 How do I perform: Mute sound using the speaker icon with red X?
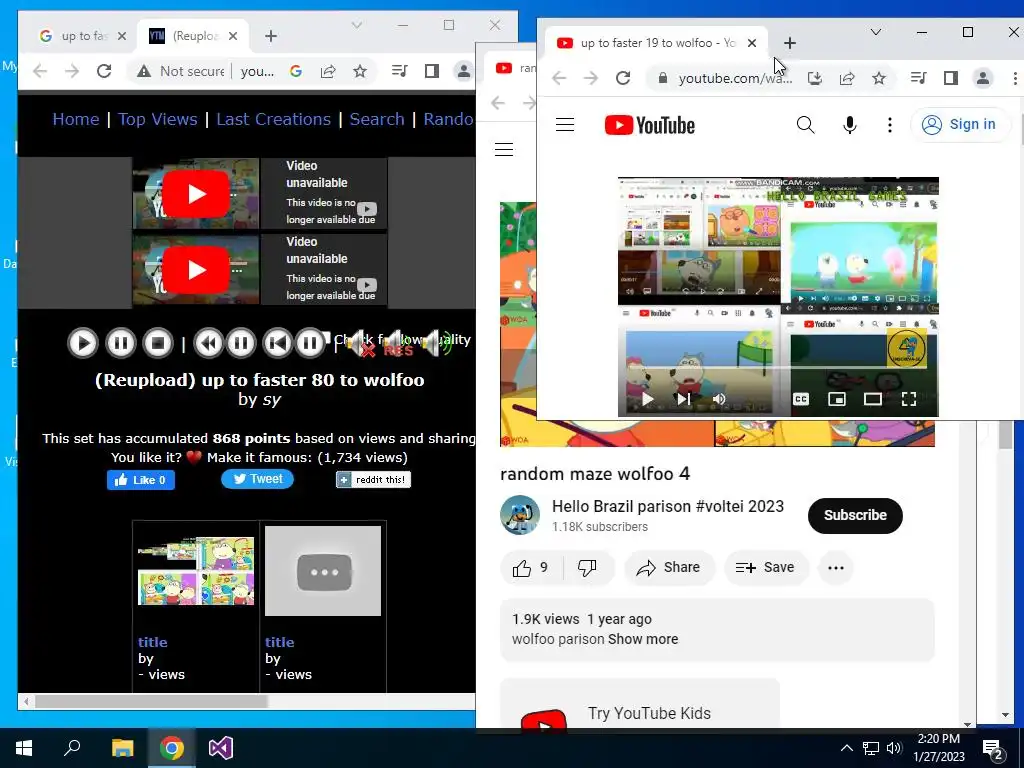tap(358, 343)
